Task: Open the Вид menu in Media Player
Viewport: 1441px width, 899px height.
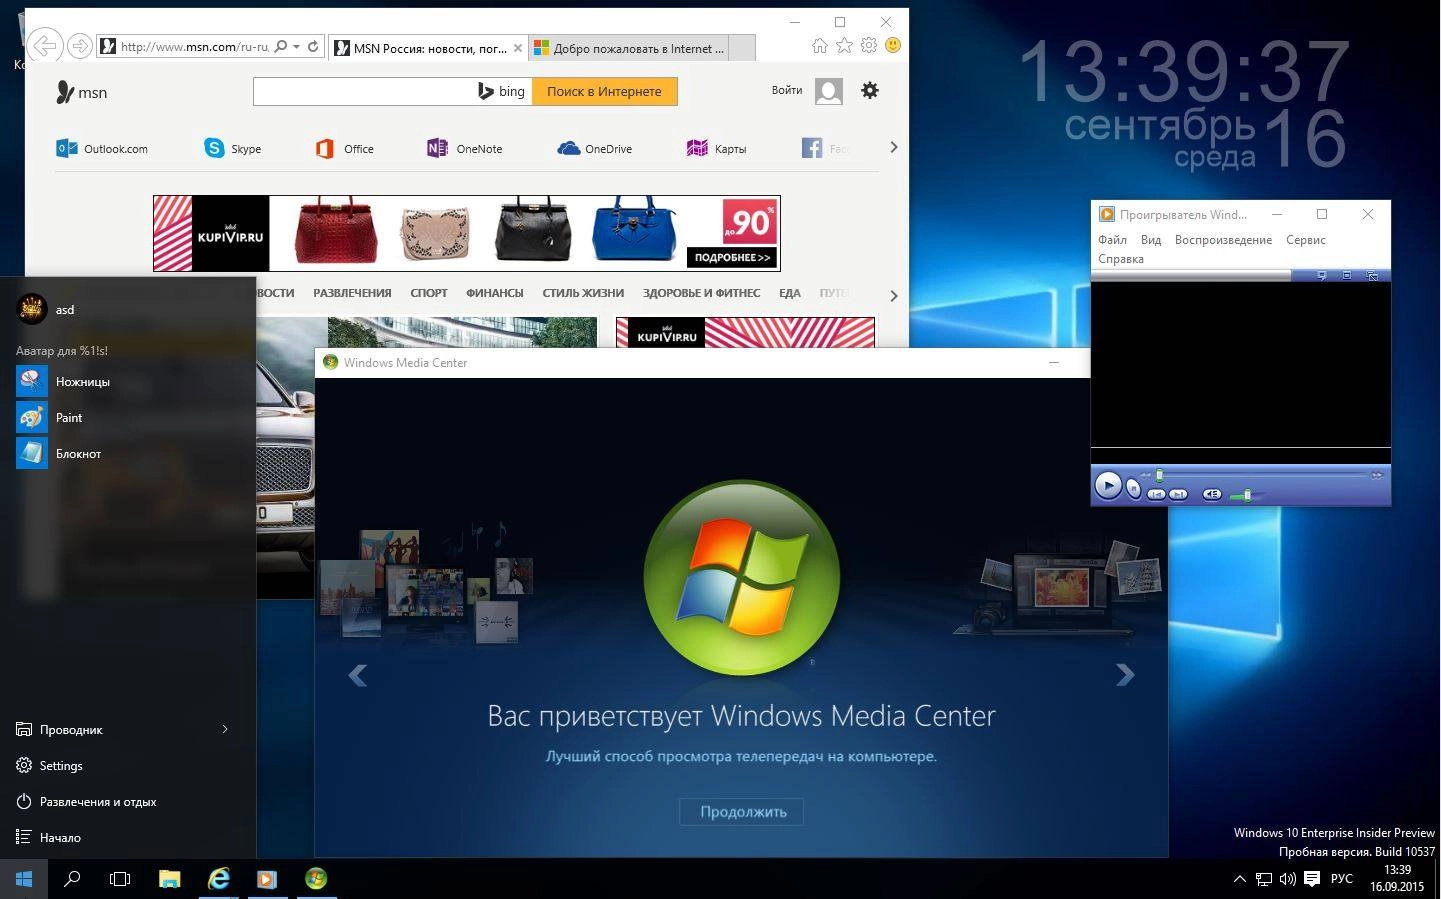Action: click(1151, 240)
